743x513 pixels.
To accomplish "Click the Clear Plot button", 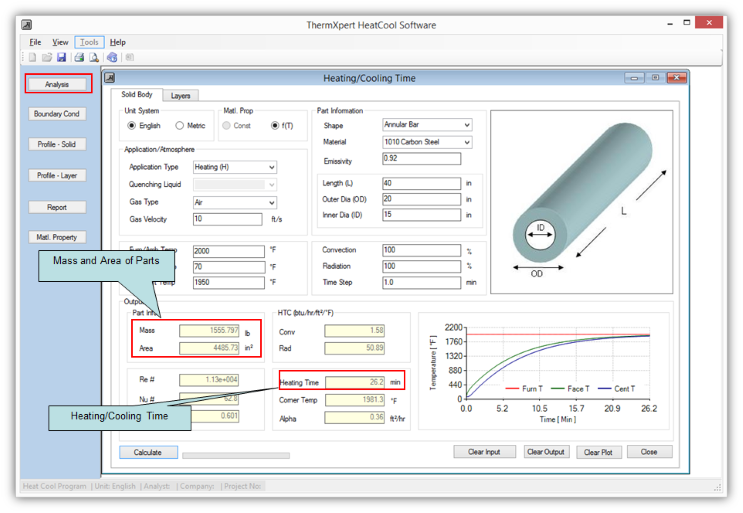I will (x=598, y=452).
